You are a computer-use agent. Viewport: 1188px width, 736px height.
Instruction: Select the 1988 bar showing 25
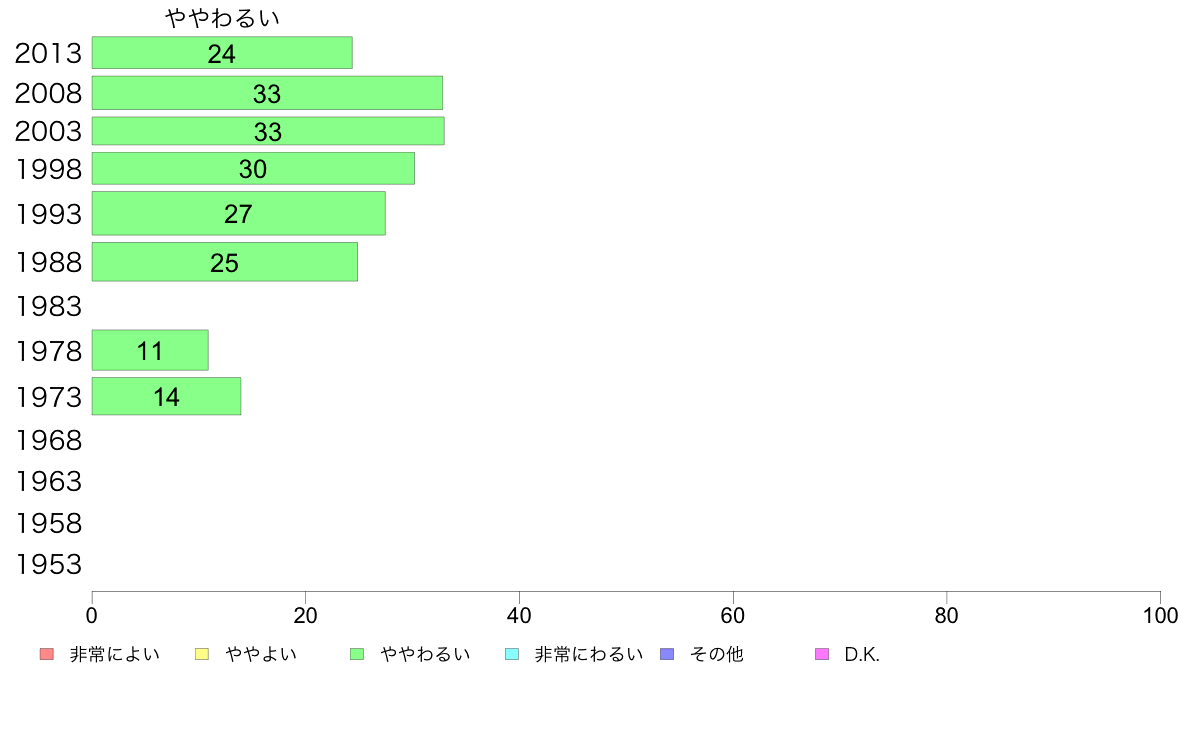click(225, 262)
